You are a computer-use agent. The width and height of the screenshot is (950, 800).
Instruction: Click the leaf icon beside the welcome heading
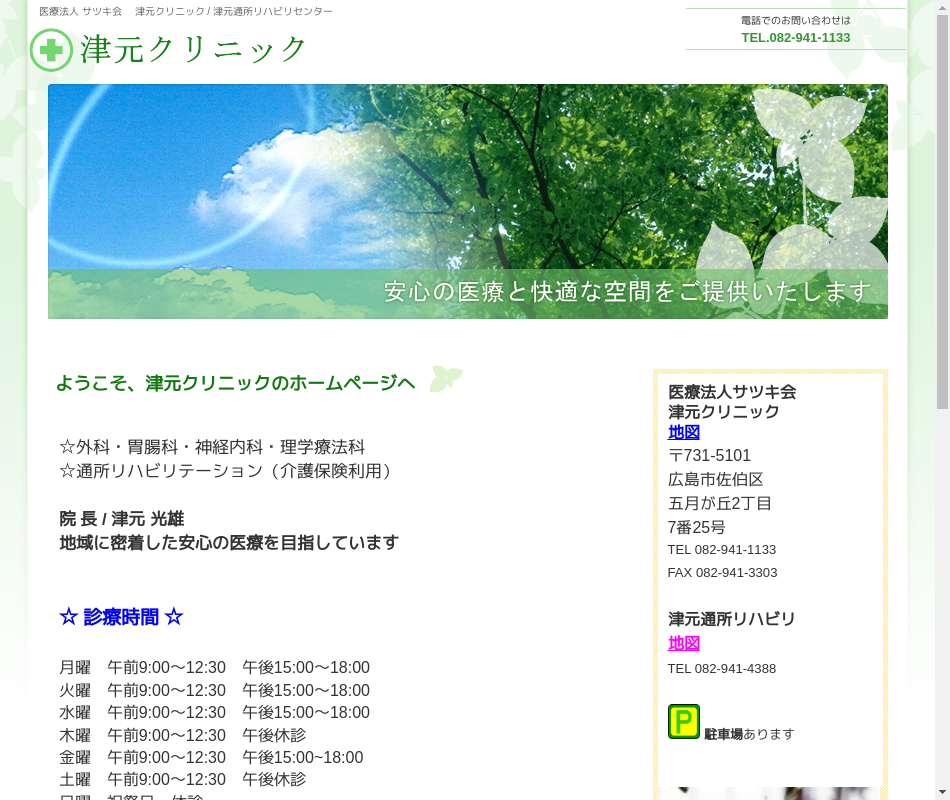pyautogui.click(x=445, y=379)
